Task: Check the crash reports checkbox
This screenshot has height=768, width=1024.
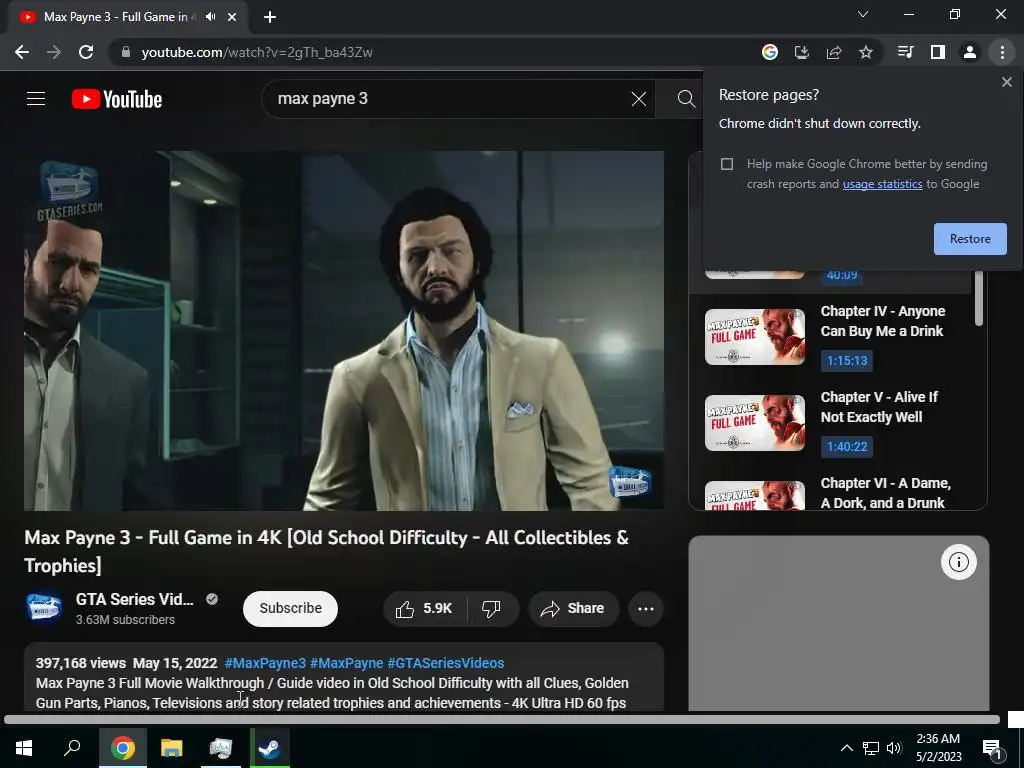Action: [727, 164]
